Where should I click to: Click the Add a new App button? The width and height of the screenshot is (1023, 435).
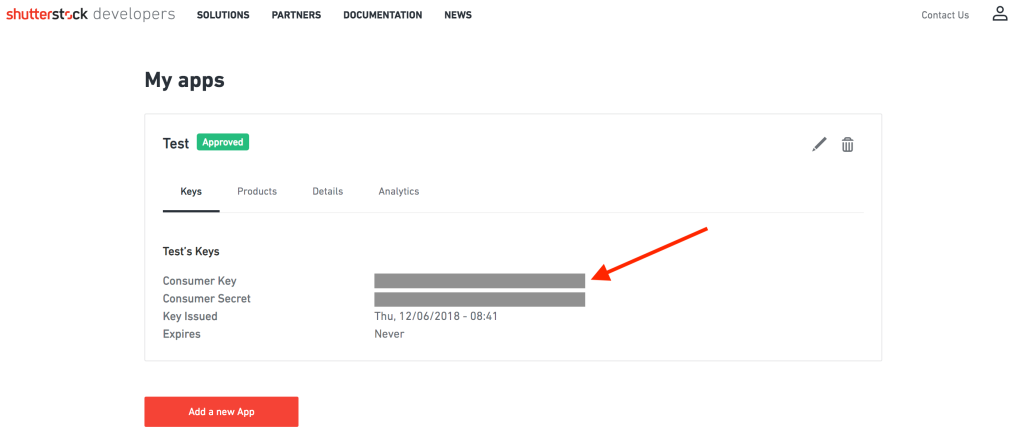[221, 412]
